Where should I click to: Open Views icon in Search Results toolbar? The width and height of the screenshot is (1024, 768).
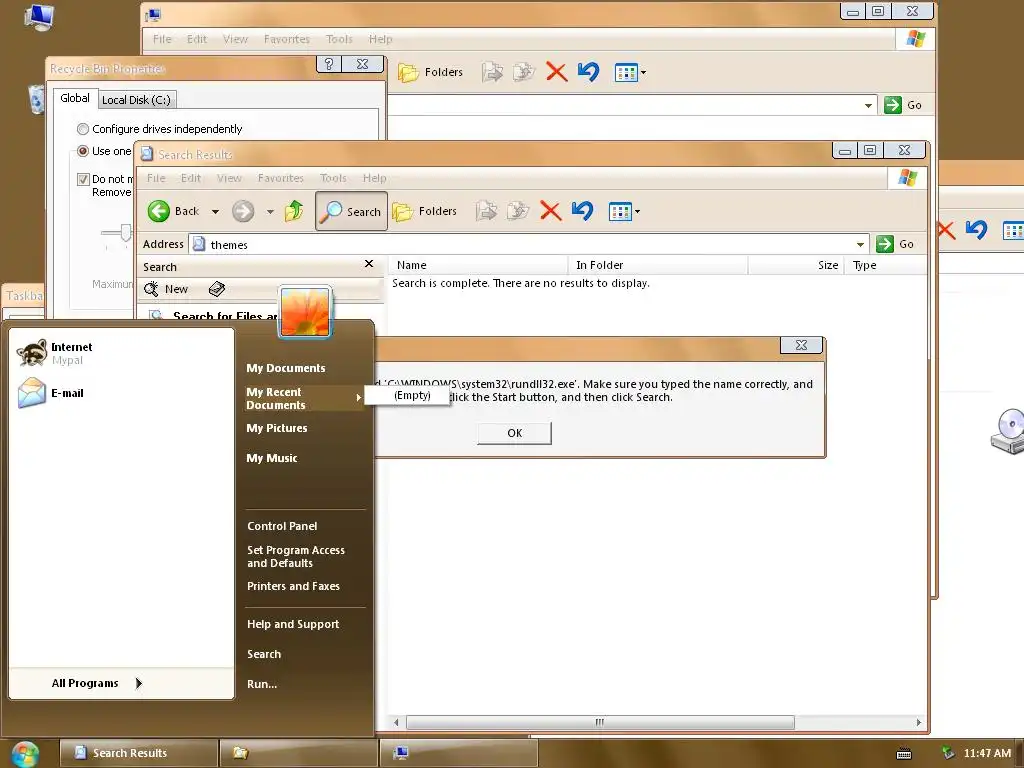(620, 212)
